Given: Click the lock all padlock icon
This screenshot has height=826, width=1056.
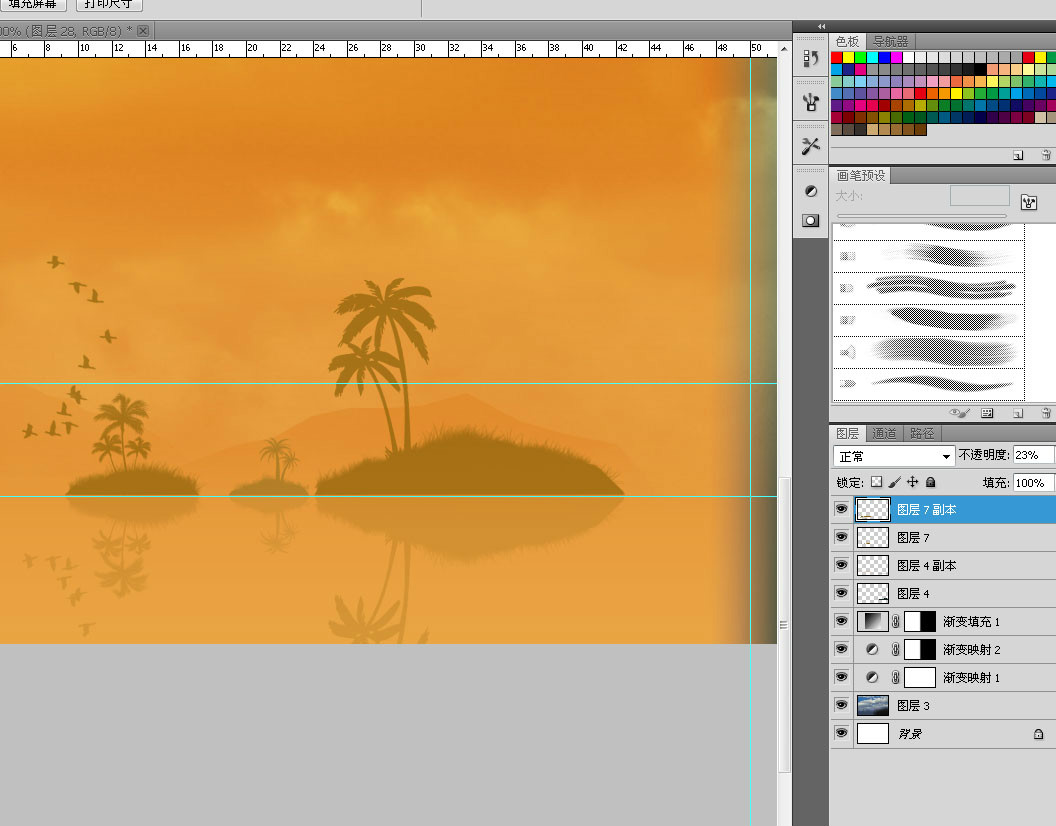Looking at the screenshot, I should tap(931, 482).
